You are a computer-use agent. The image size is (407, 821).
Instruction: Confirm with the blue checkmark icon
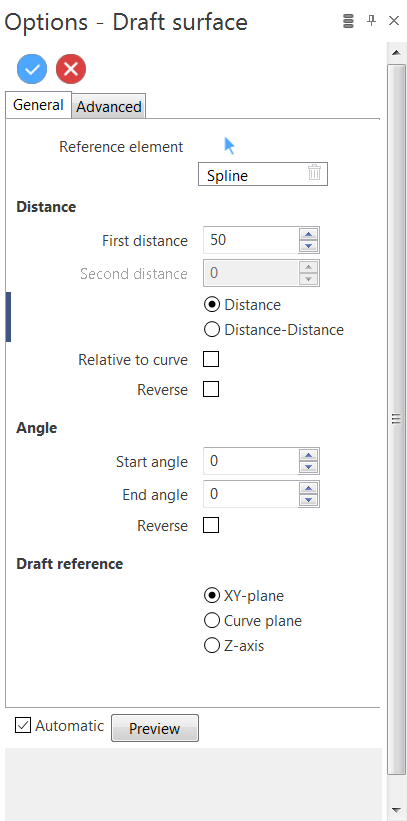(32, 69)
